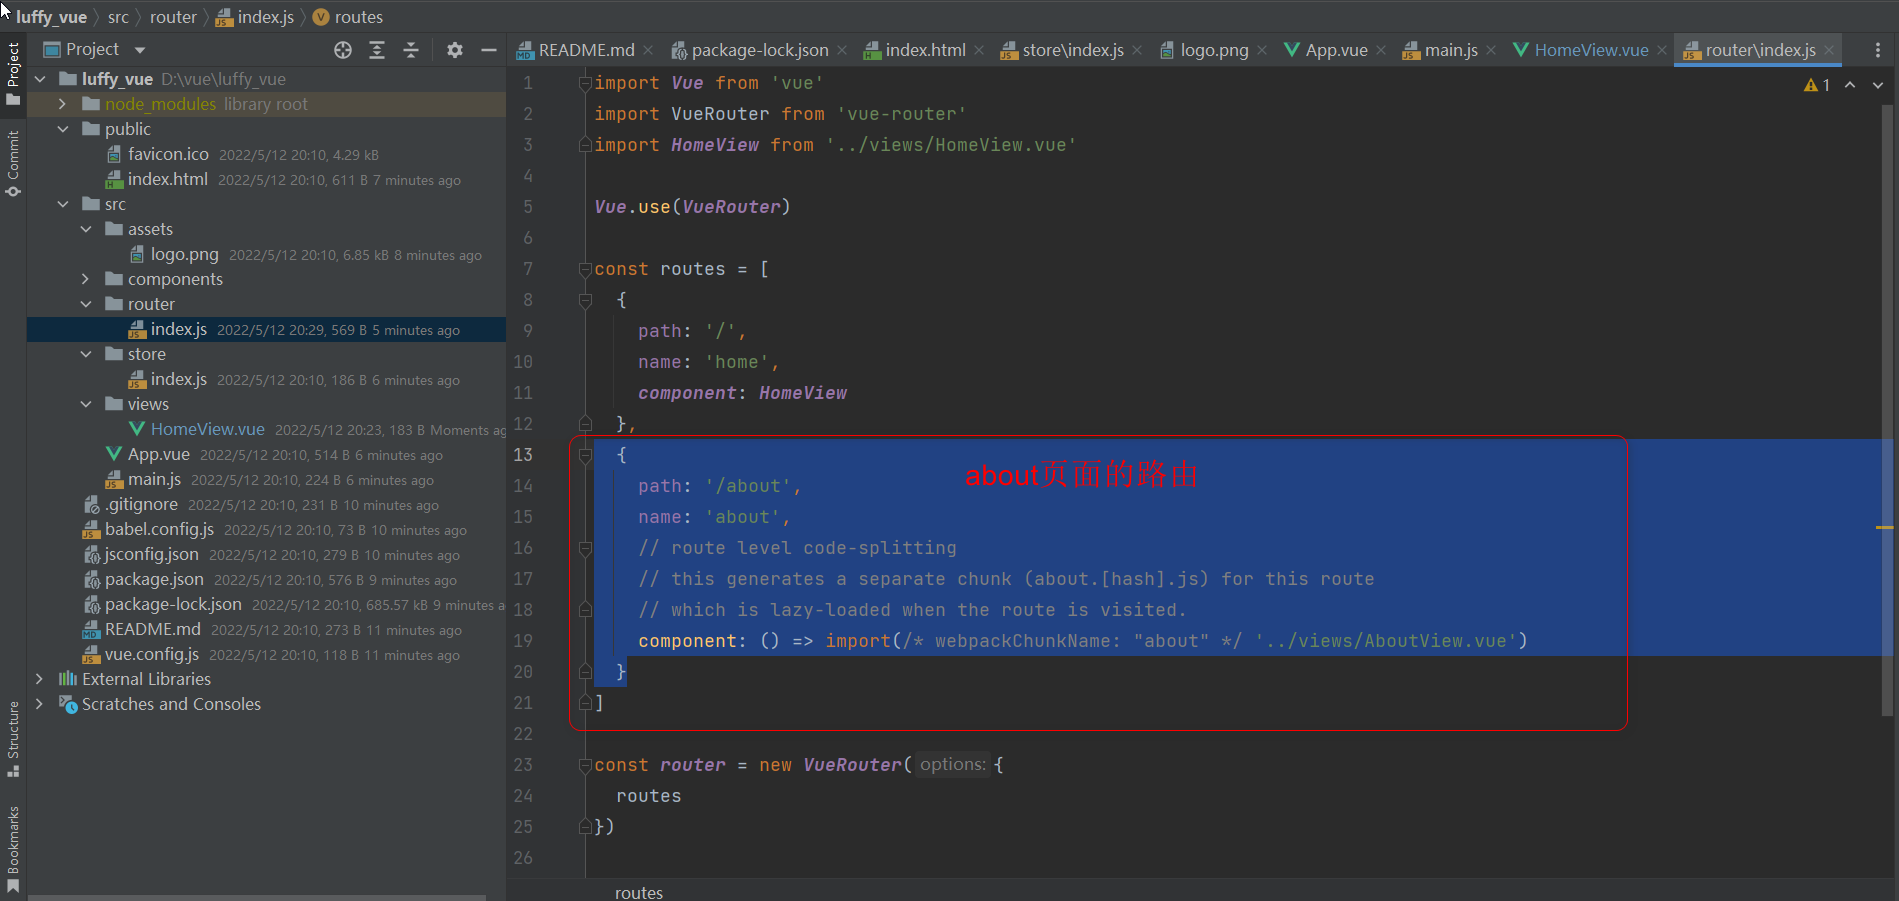This screenshot has height=901, width=1899.
Task: Switch to the main.js editor tab
Action: coord(1450,50)
